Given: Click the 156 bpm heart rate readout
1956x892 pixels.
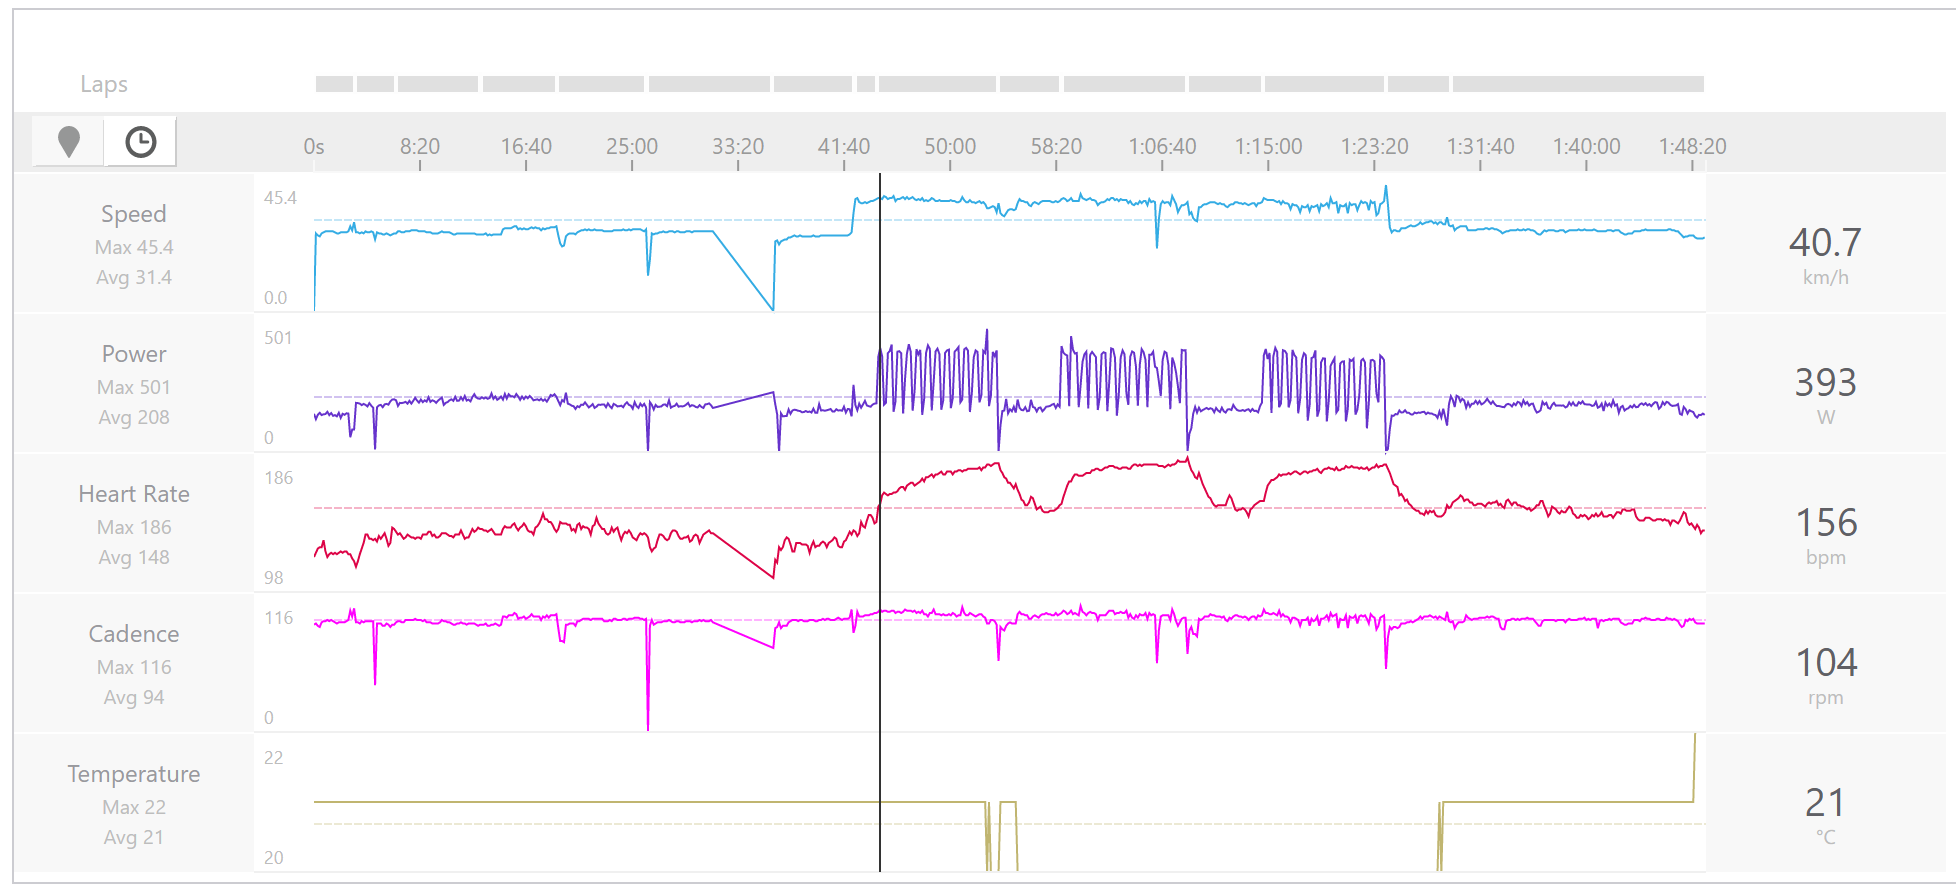Looking at the screenshot, I should [x=1825, y=523].
